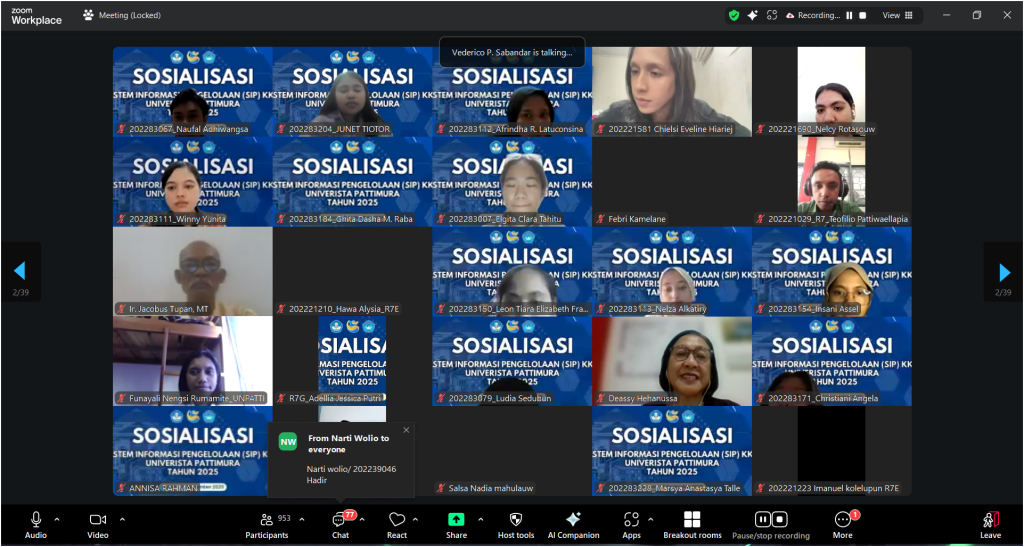Pause recording in the top bar
Image resolution: width=1024 pixels, height=547 pixels.
(x=850, y=15)
